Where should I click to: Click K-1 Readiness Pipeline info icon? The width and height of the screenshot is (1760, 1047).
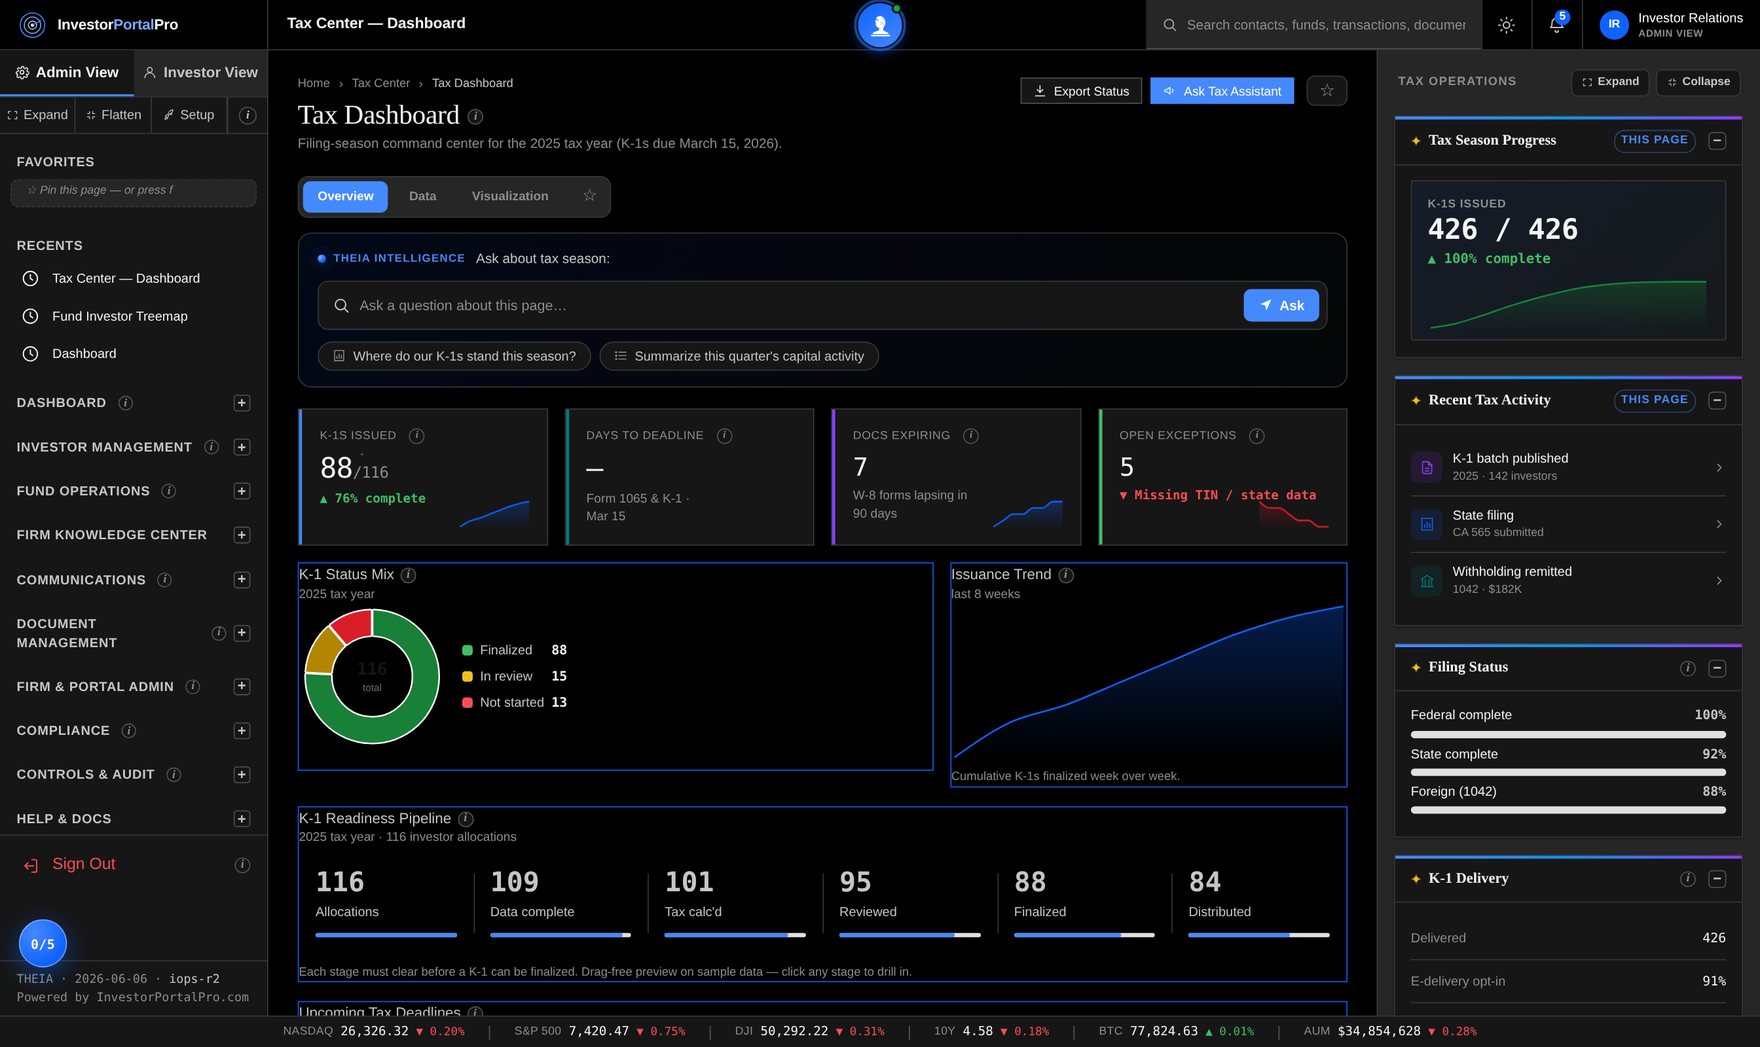click(466, 819)
